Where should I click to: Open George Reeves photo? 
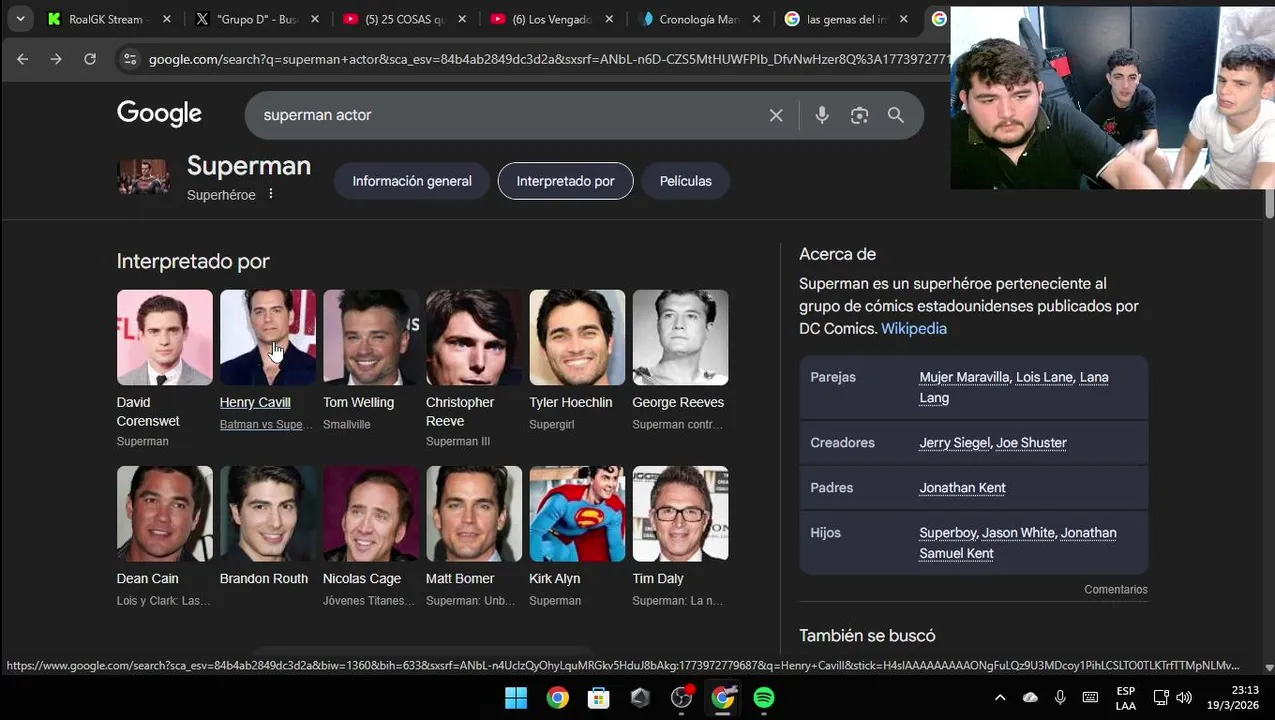pos(680,337)
